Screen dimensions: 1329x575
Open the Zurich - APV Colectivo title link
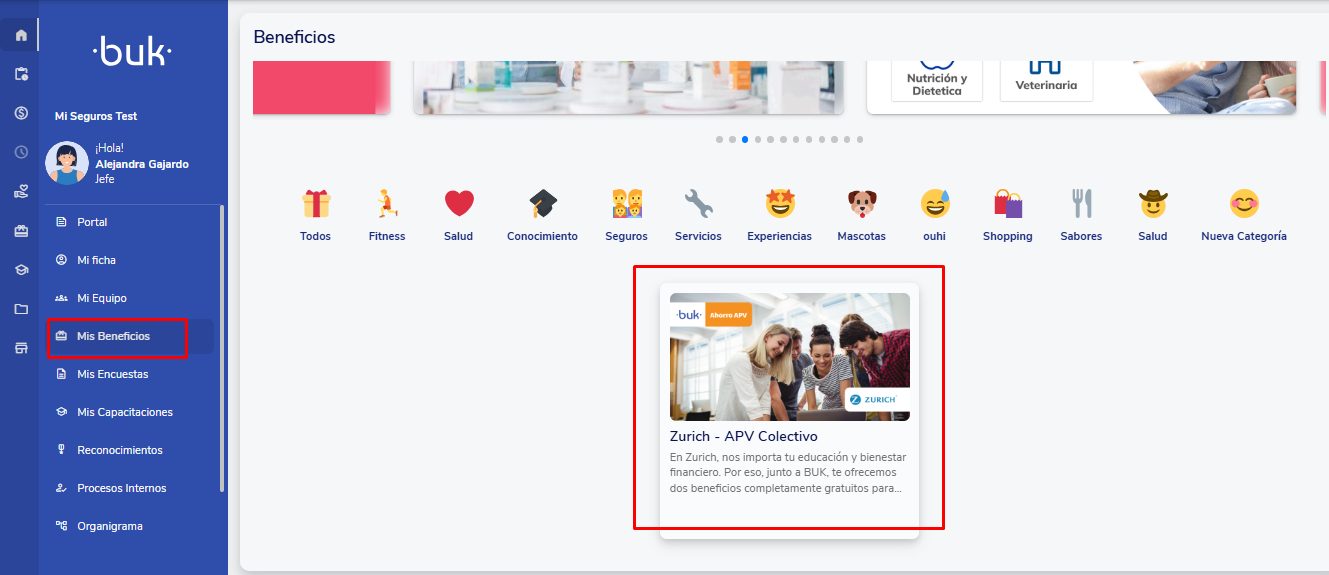(743, 437)
